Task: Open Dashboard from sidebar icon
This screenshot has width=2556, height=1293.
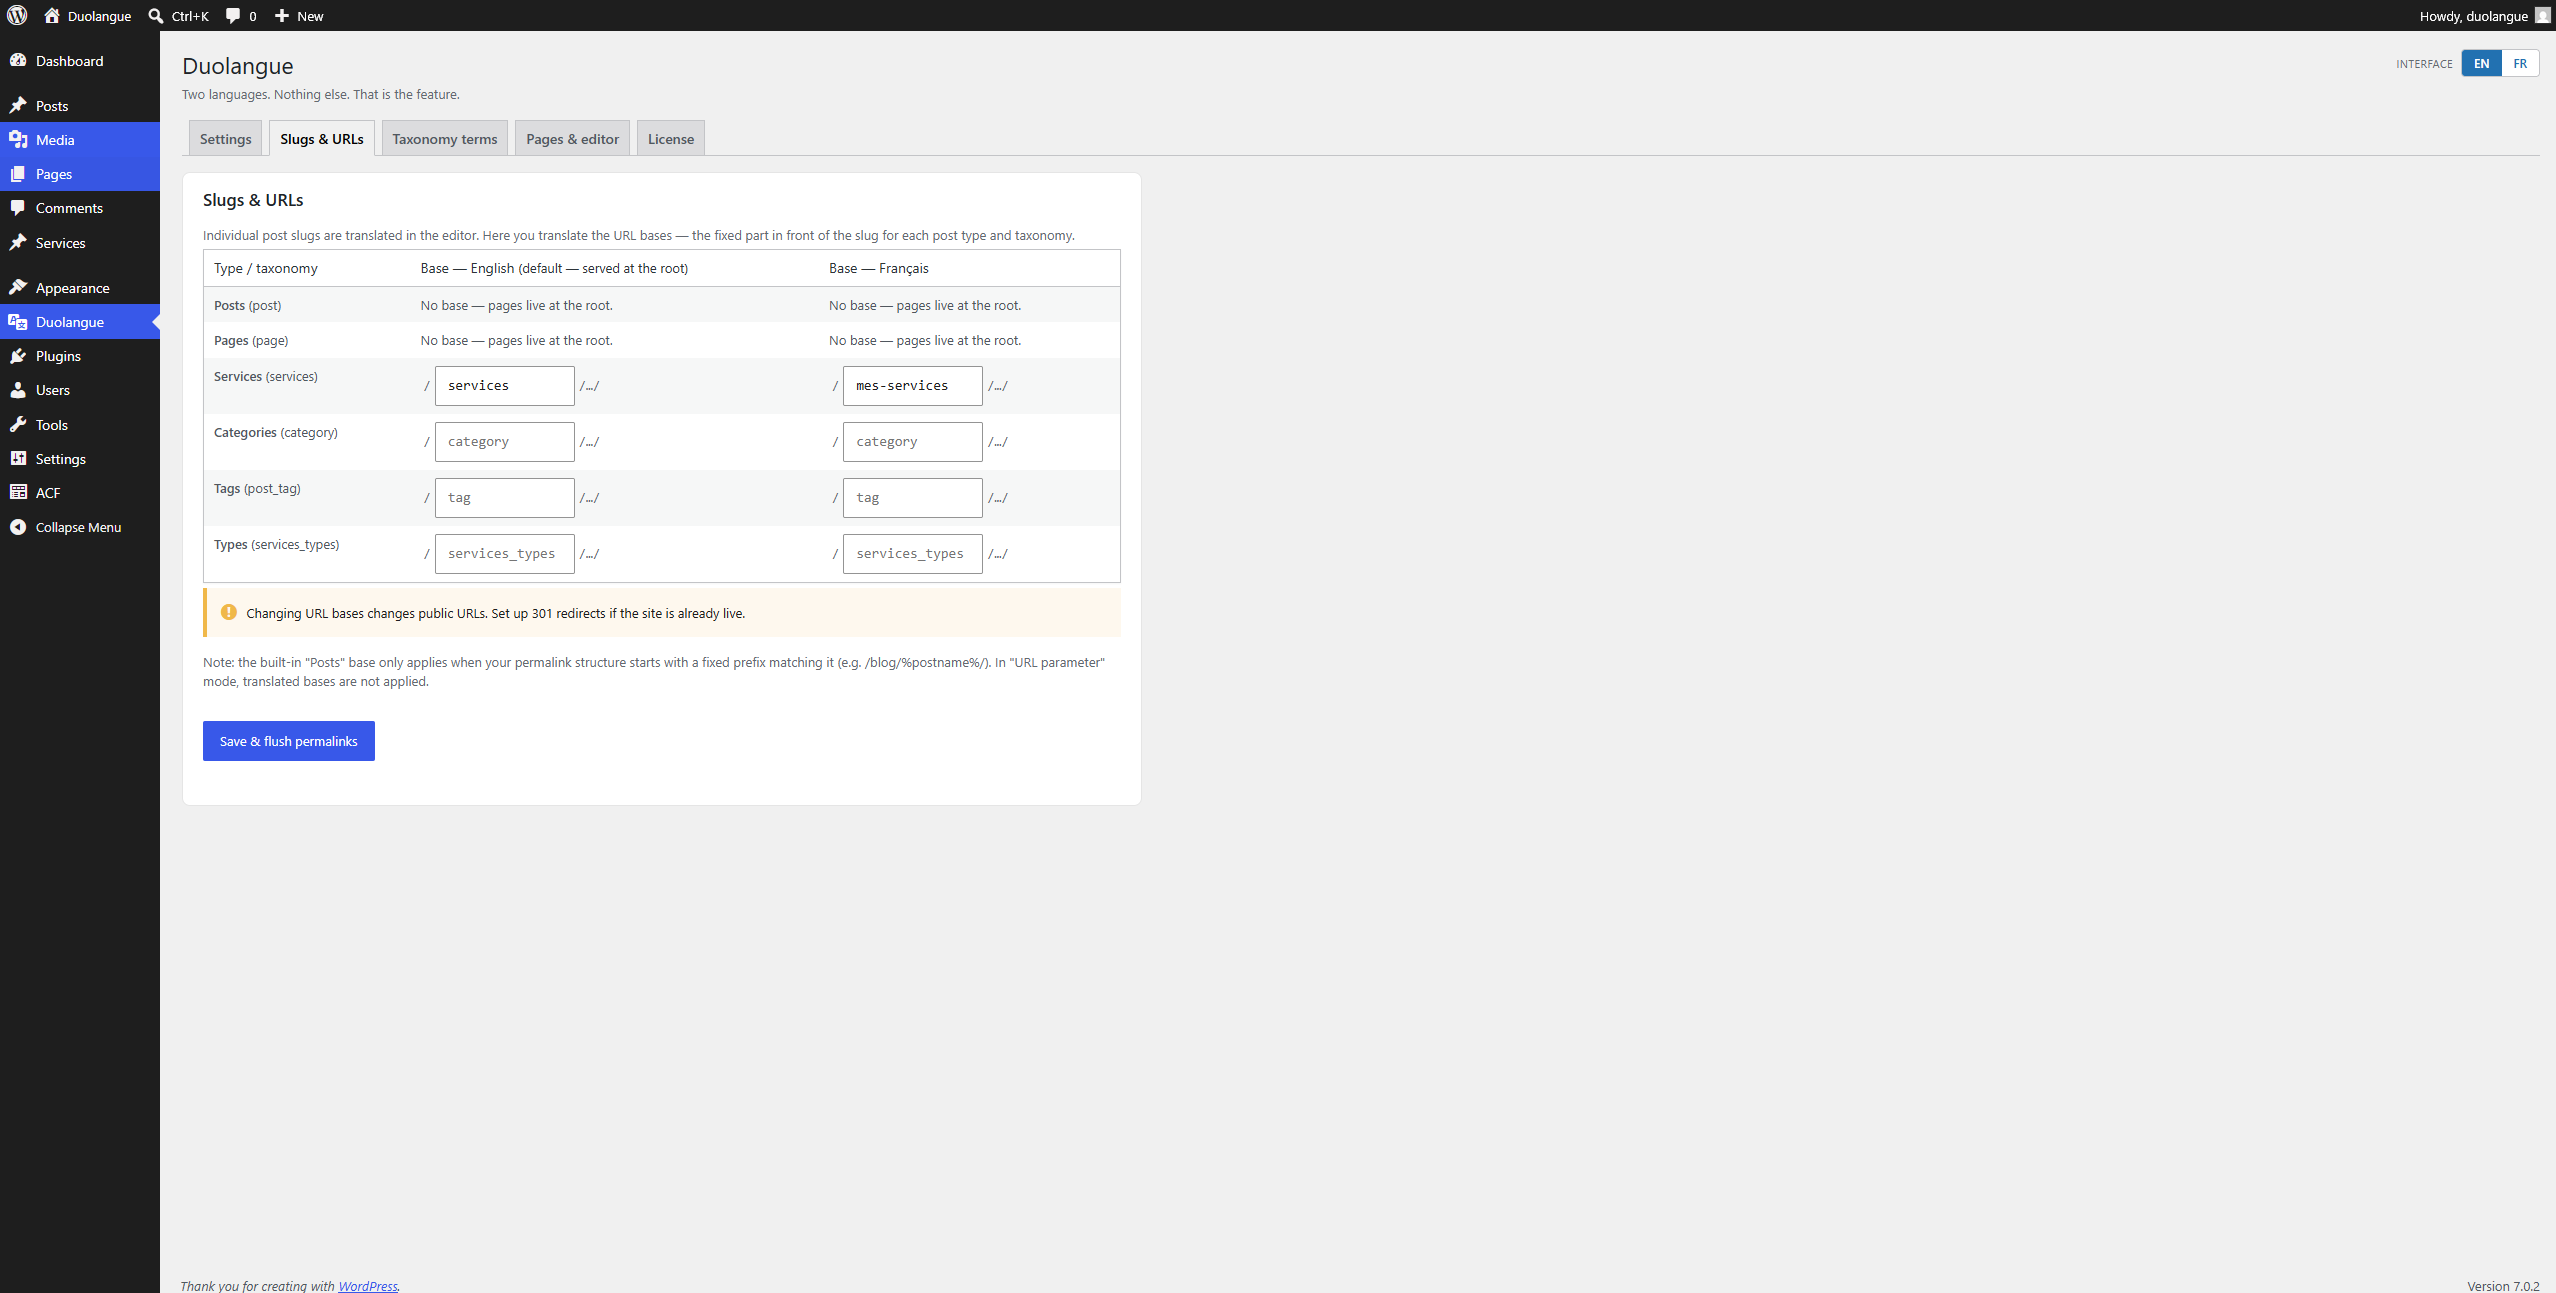Action: tap(18, 60)
